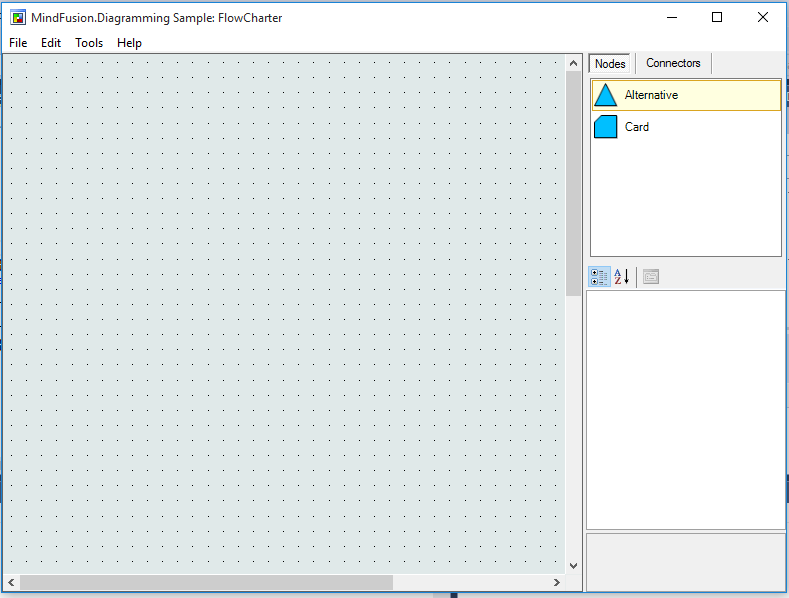Sort properties alphabetically
This screenshot has width=789, height=598.
coord(621,277)
